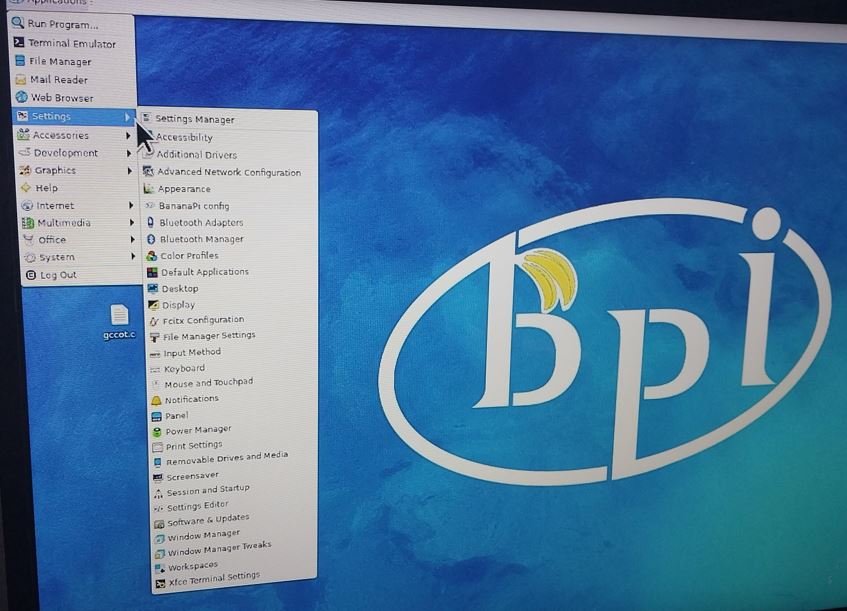
Task: Expand the Multimedia submenu arrow
Action: tap(132, 223)
